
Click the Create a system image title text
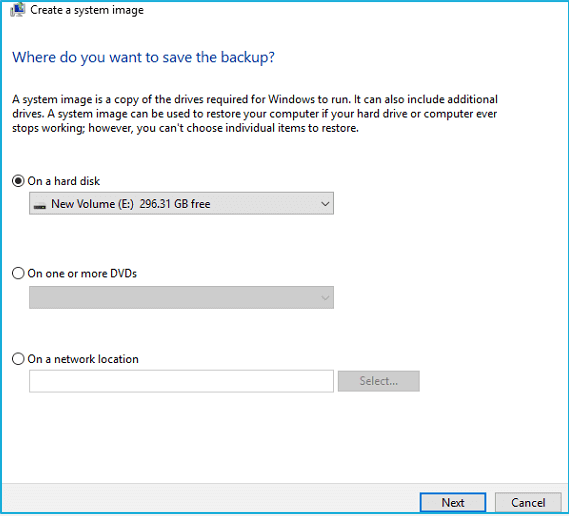(x=87, y=10)
